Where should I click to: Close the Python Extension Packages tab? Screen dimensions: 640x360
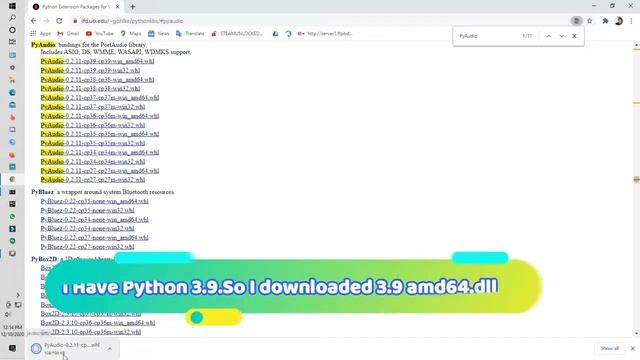pyautogui.click(x=118, y=7)
